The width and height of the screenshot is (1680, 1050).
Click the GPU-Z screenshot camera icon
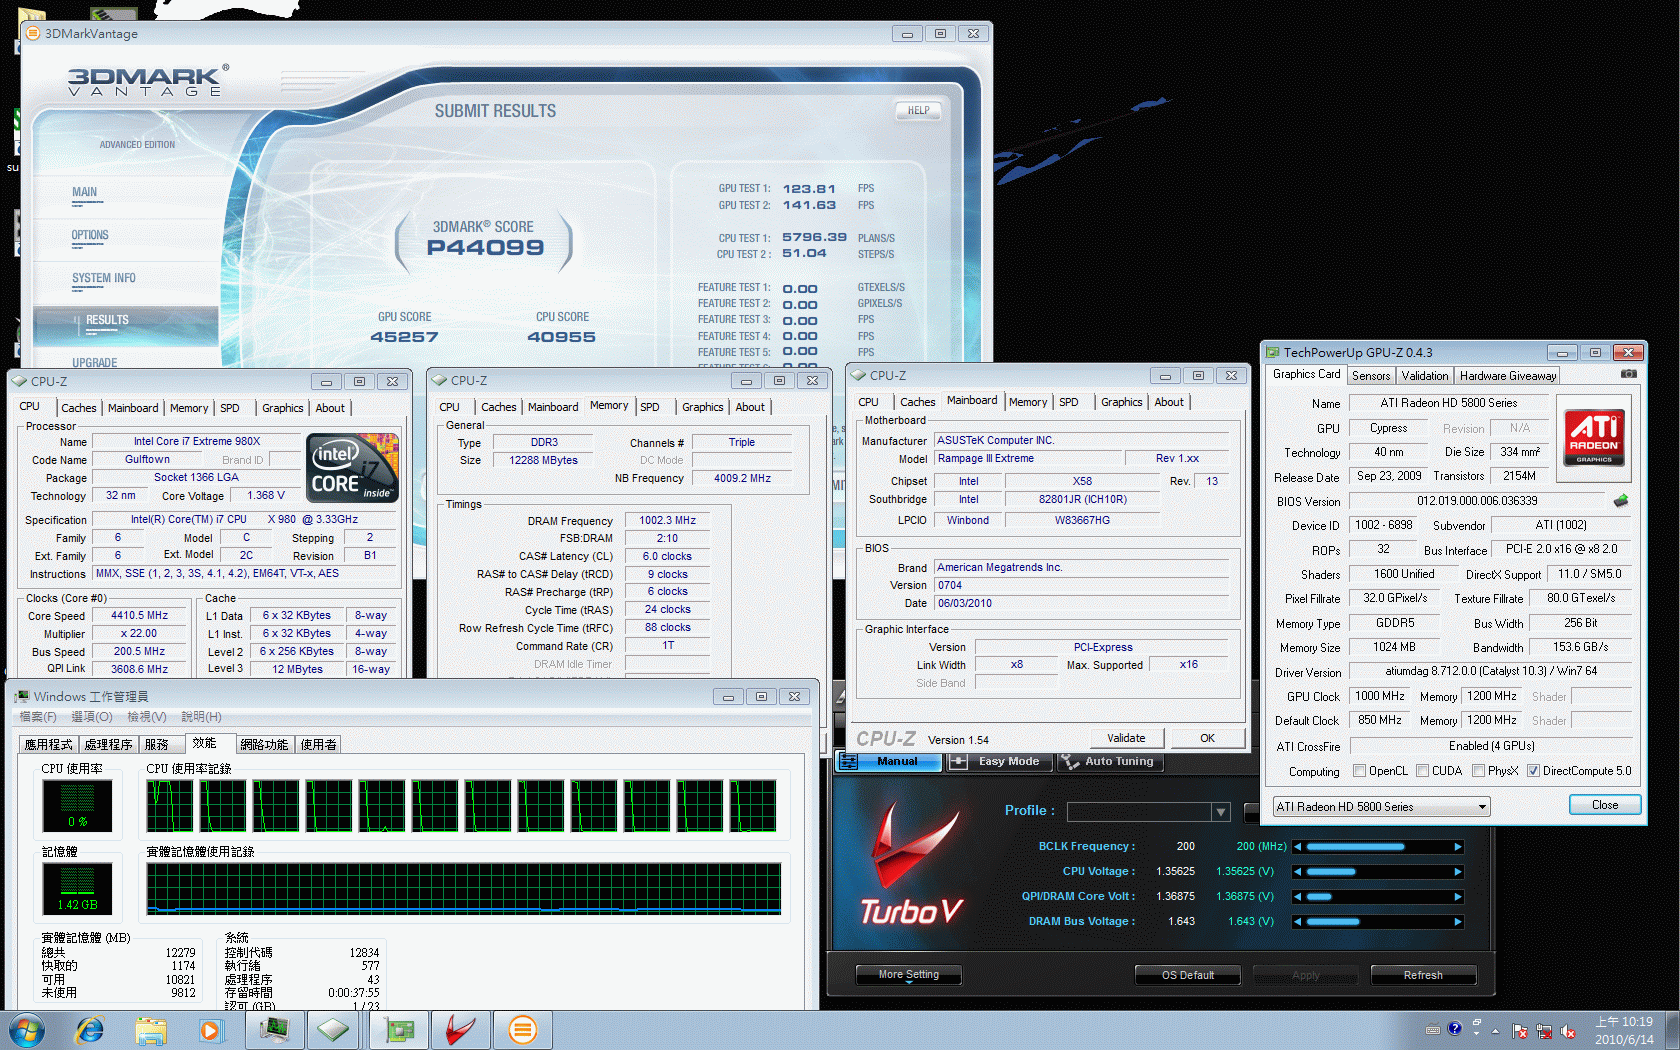[x=1628, y=374]
